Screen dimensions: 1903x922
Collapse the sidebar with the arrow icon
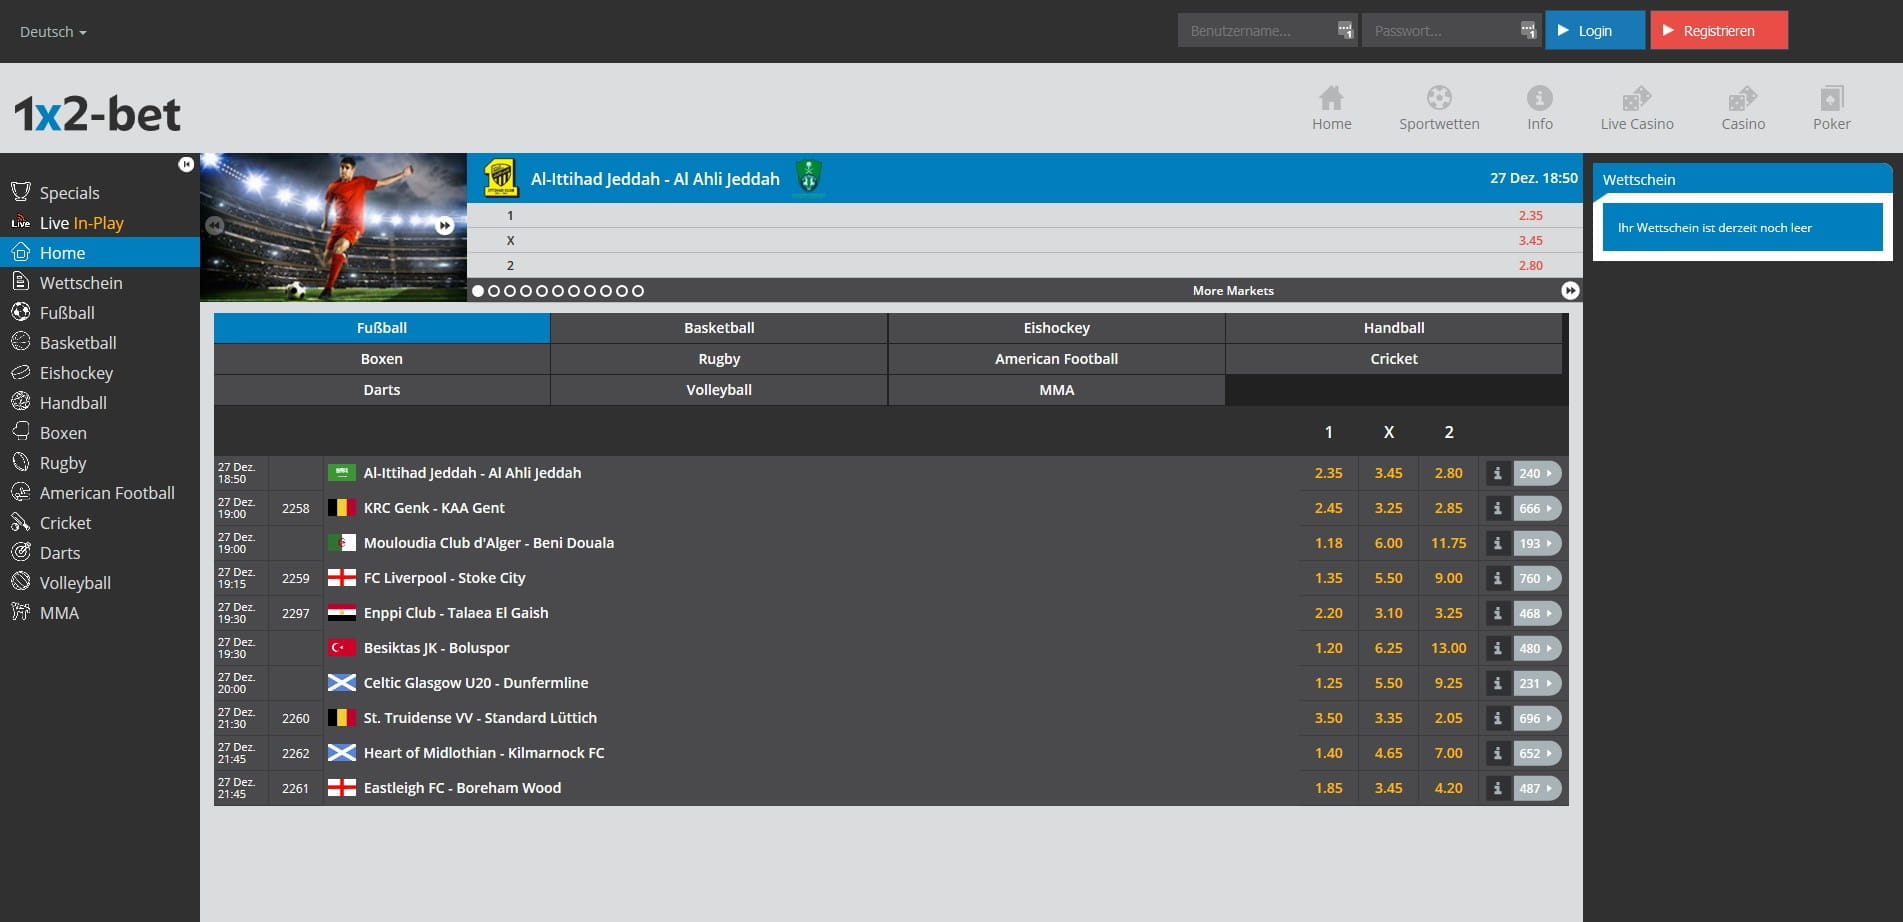click(186, 164)
